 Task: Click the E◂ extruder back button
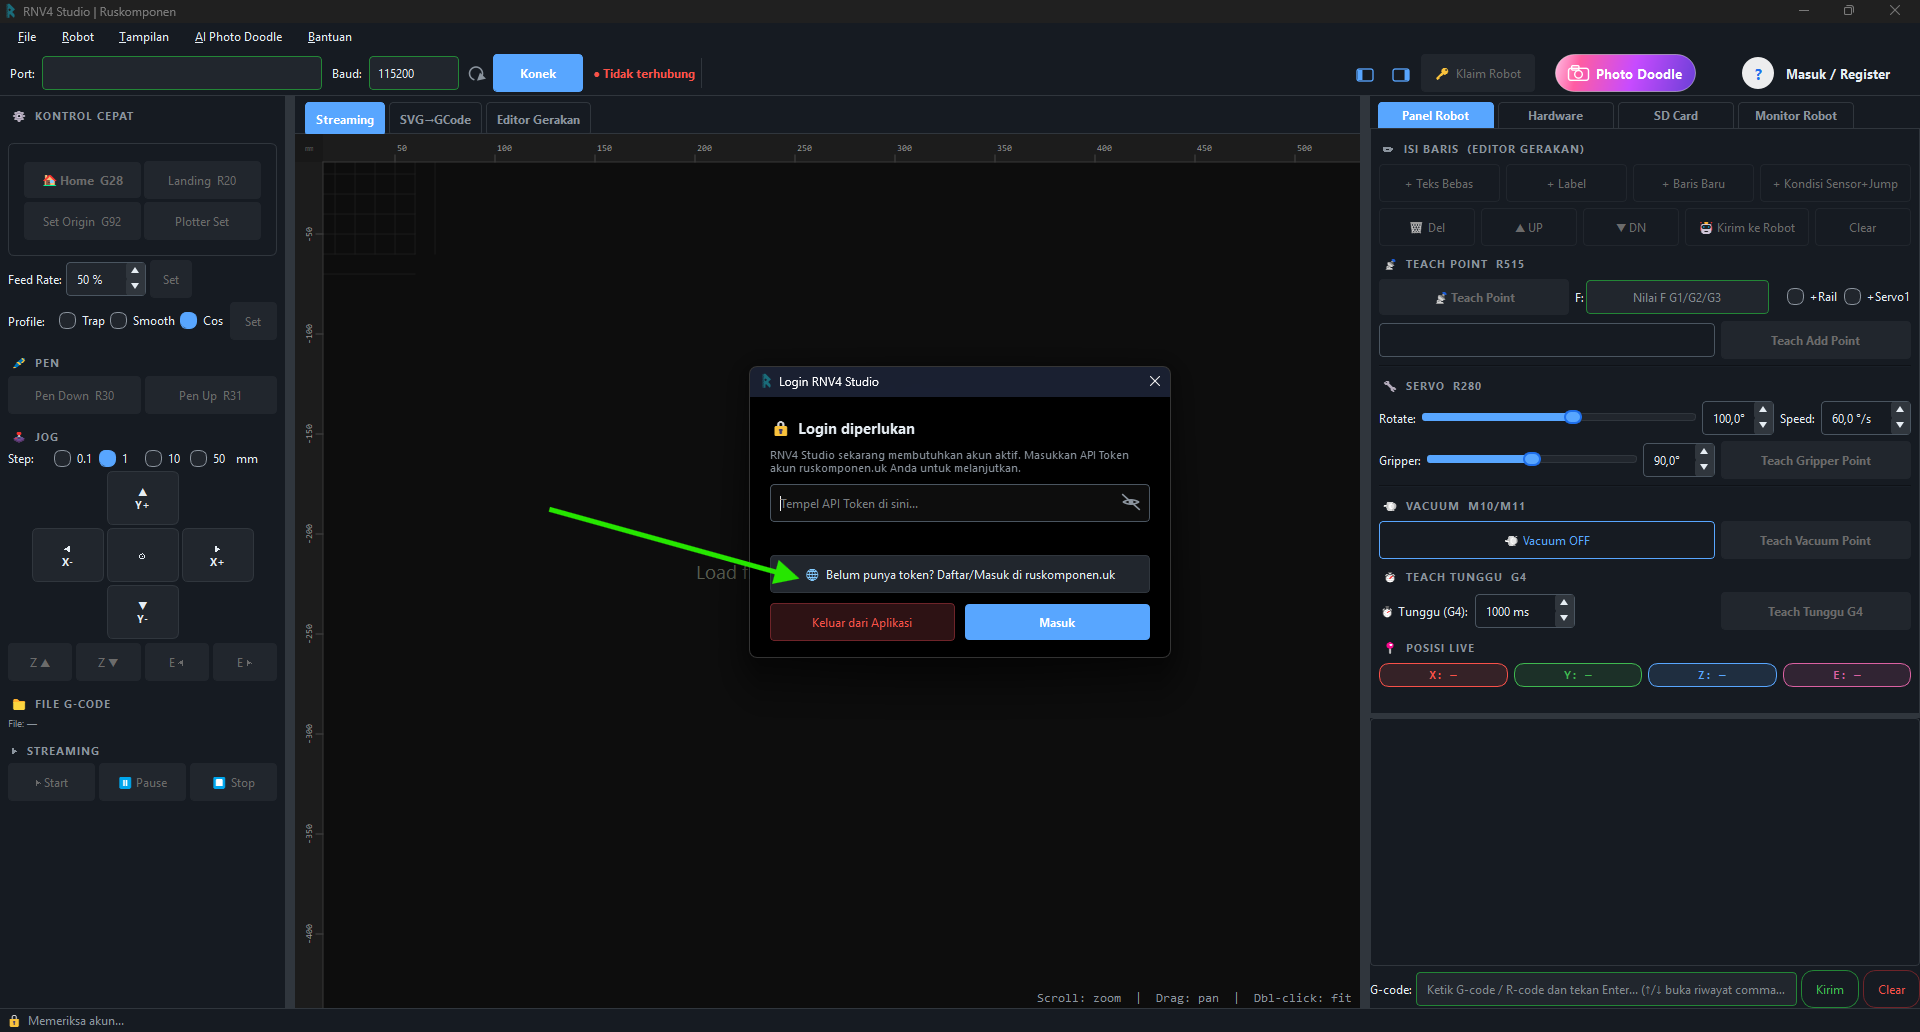[176, 662]
